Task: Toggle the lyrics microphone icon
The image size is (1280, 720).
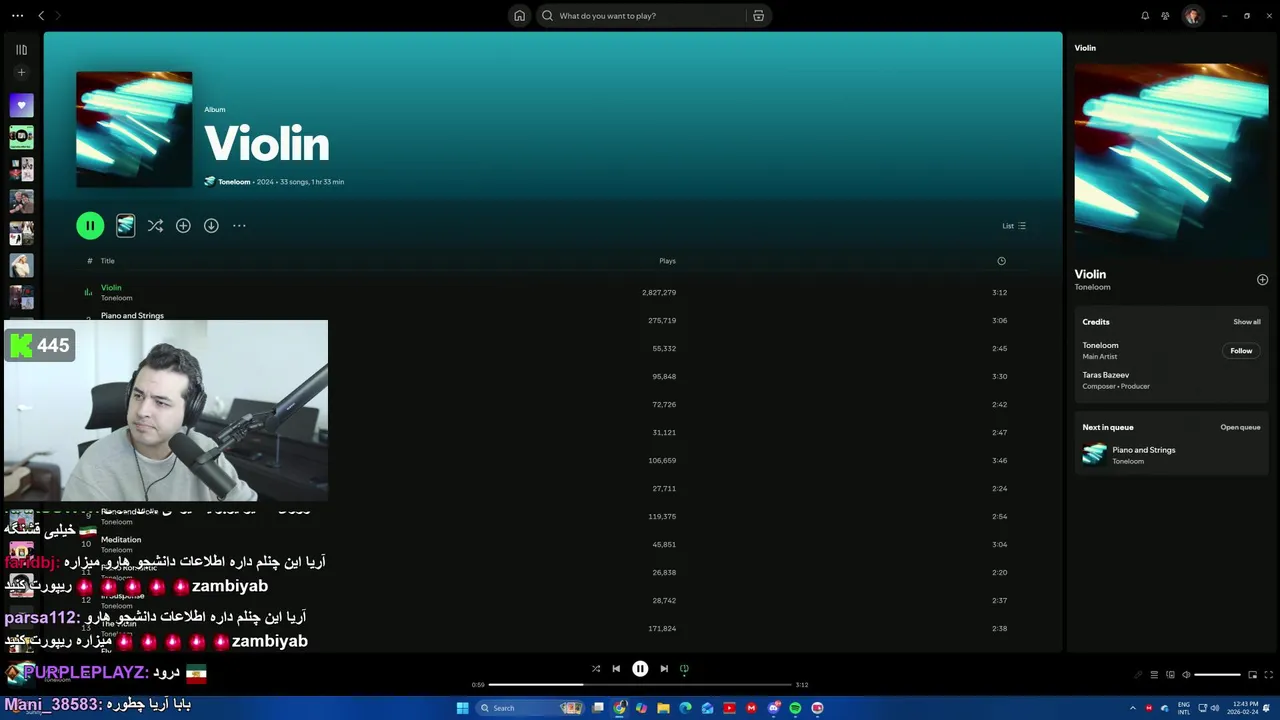Action: click(1138, 675)
